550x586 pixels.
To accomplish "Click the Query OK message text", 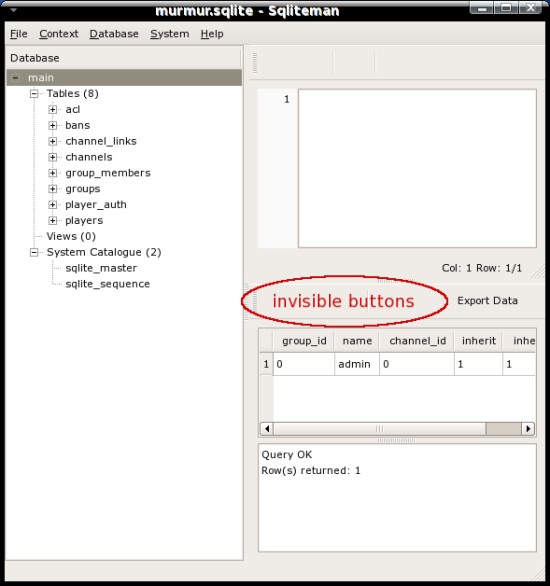I will coord(287,455).
